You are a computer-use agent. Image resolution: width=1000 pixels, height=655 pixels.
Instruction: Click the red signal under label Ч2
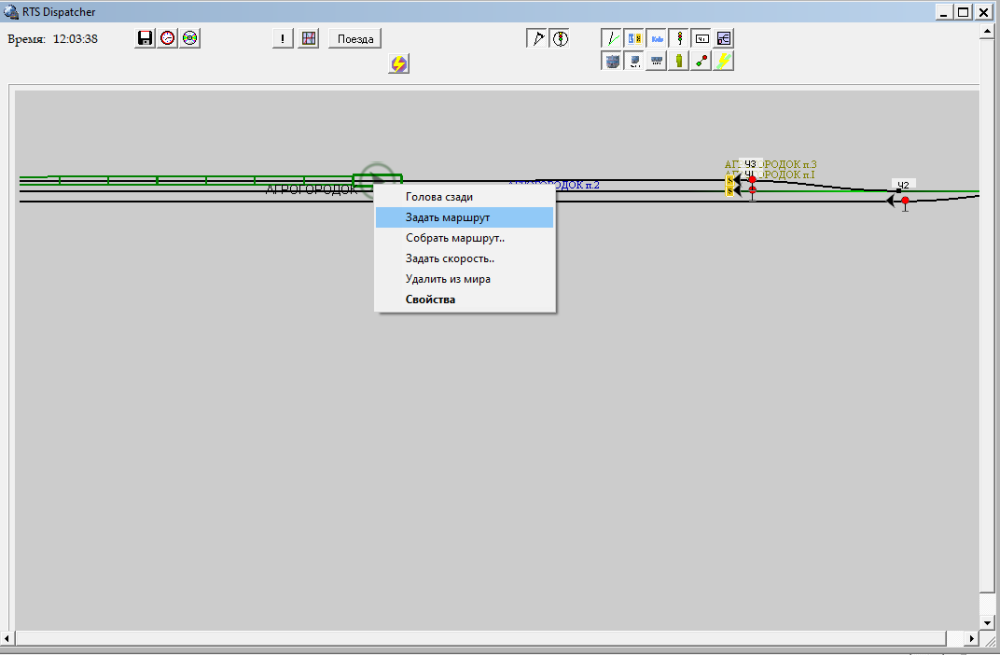(905, 201)
